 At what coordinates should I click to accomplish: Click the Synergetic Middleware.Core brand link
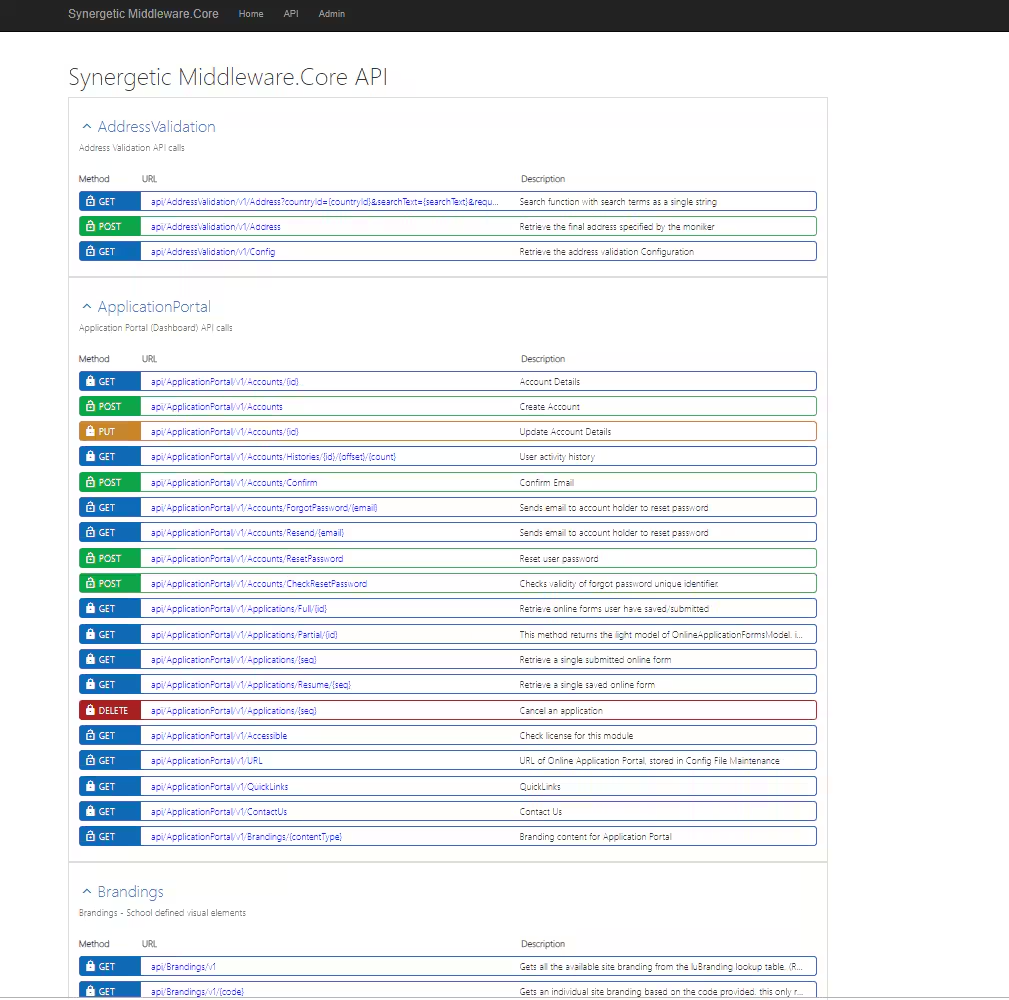143,14
